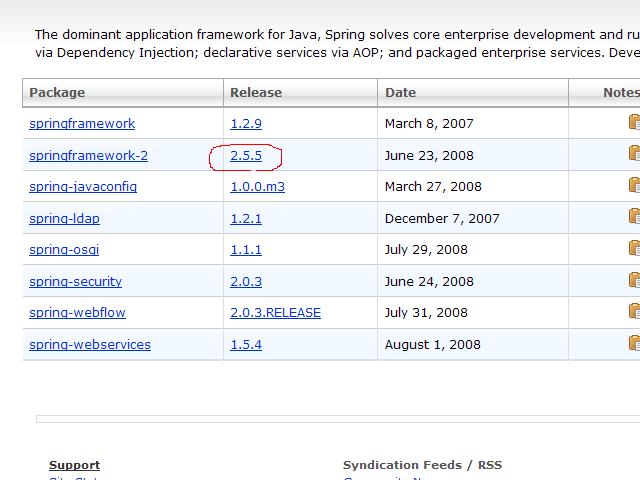
Task: Open the spring-osgi package link
Action: (x=64, y=250)
